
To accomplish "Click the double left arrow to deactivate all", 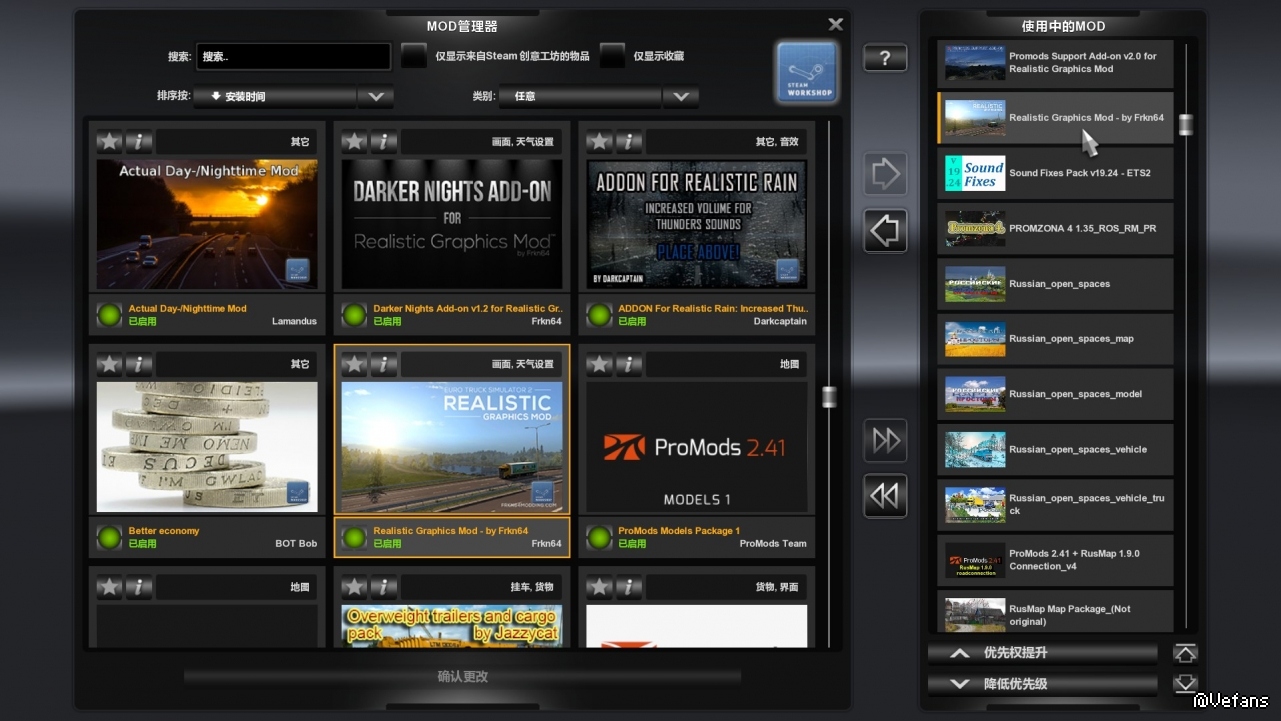I will point(886,496).
